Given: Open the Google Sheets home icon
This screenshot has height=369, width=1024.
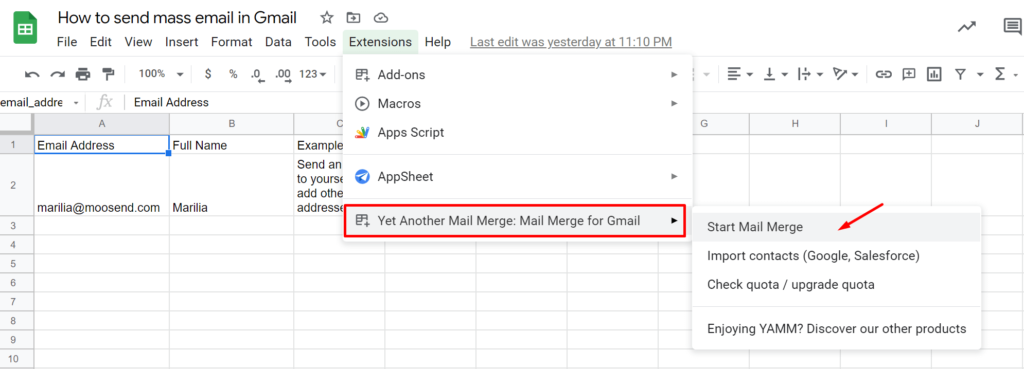Looking at the screenshot, I should point(26,29).
